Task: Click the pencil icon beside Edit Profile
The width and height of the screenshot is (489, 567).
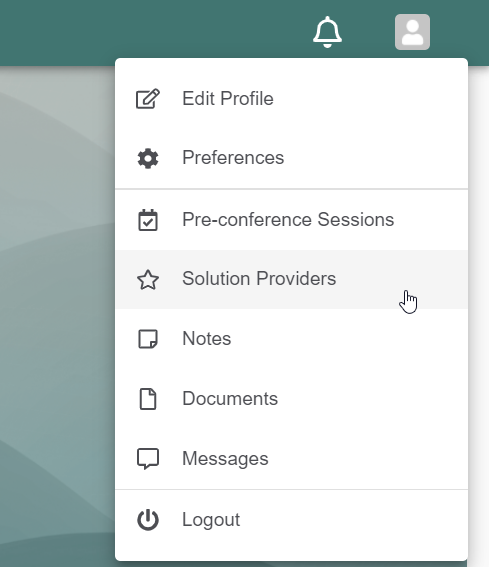Action: 148,98
